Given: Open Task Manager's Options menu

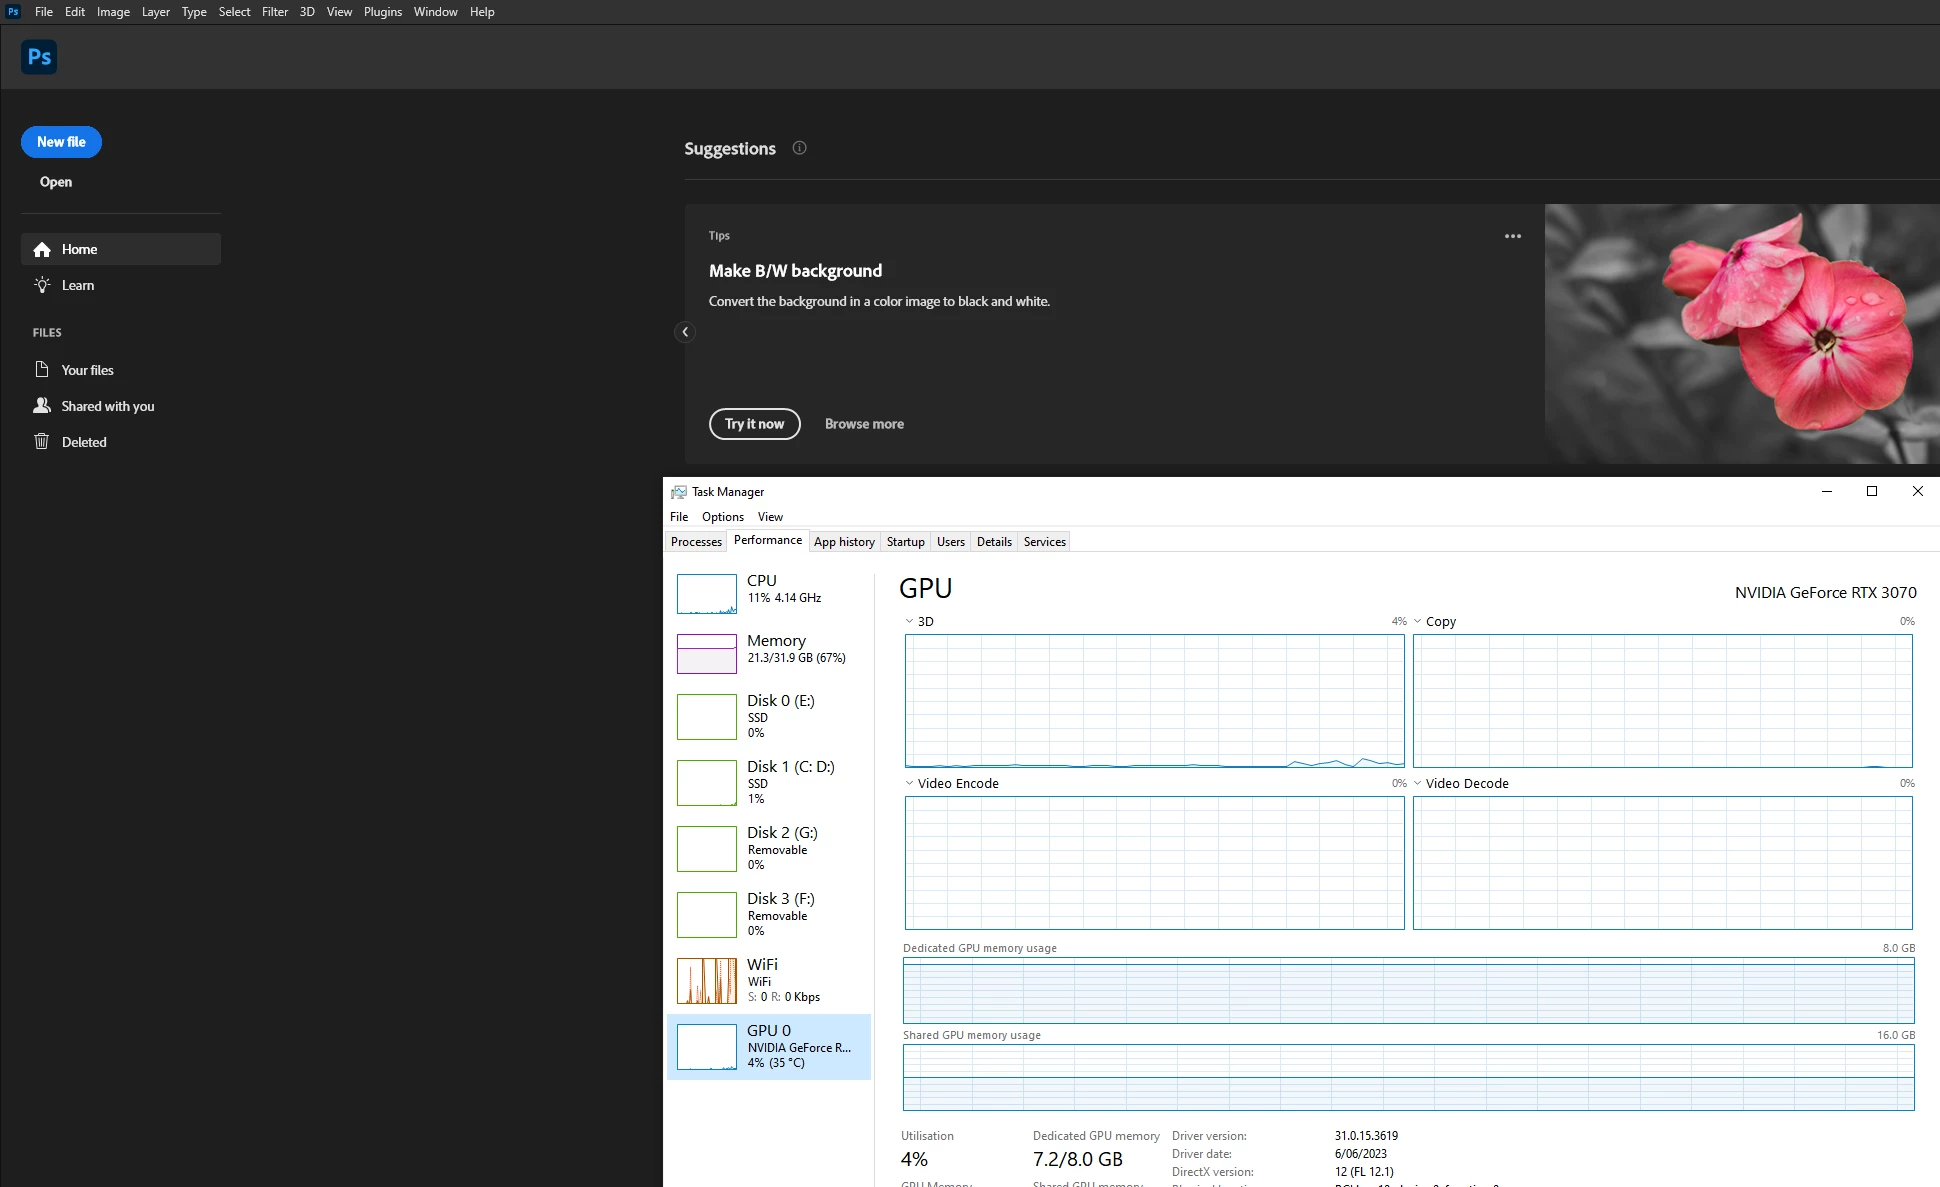Looking at the screenshot, I should pos(722,517).
